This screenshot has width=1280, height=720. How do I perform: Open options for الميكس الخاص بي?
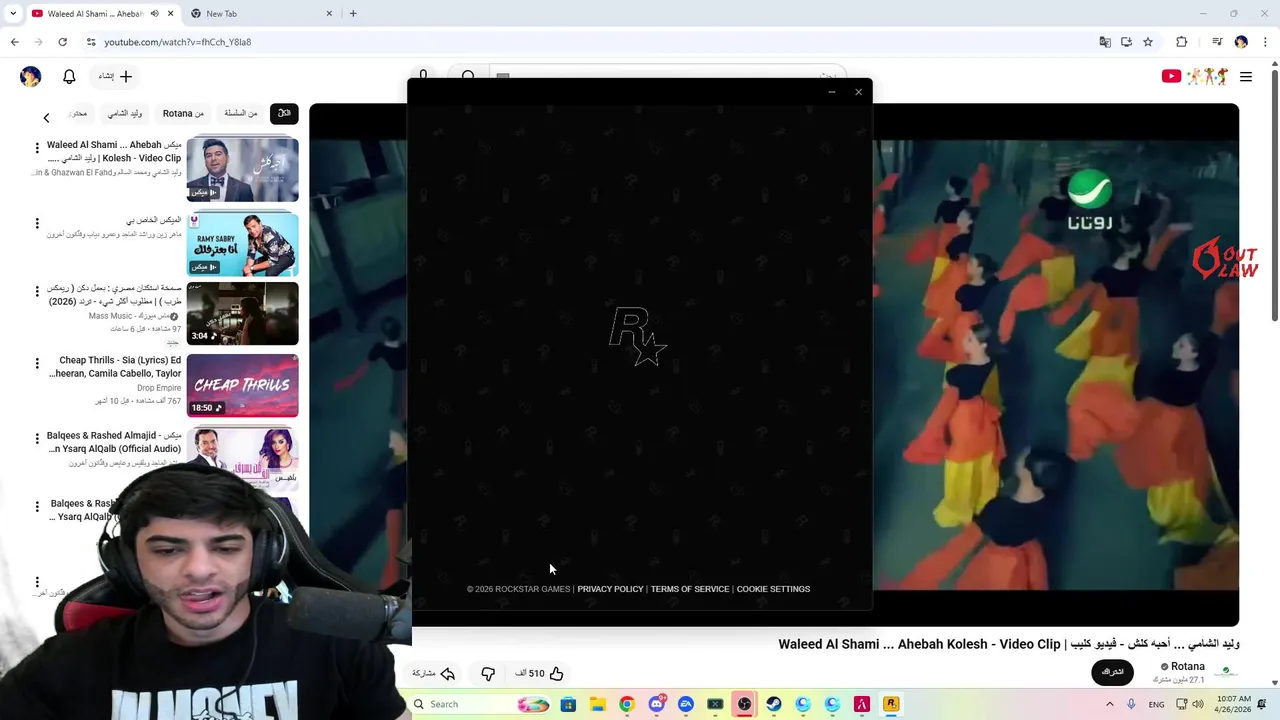(37, 223)
